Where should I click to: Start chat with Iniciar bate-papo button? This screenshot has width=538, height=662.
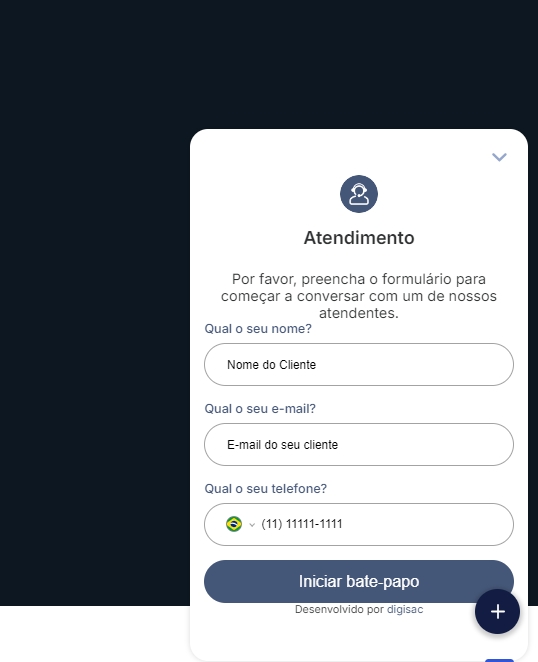coord(359,581)
